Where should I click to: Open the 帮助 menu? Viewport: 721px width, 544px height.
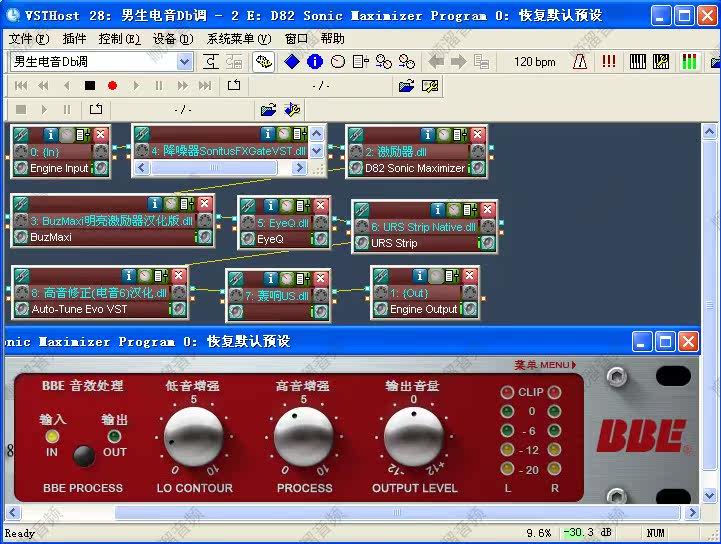[x=332, y=39]
